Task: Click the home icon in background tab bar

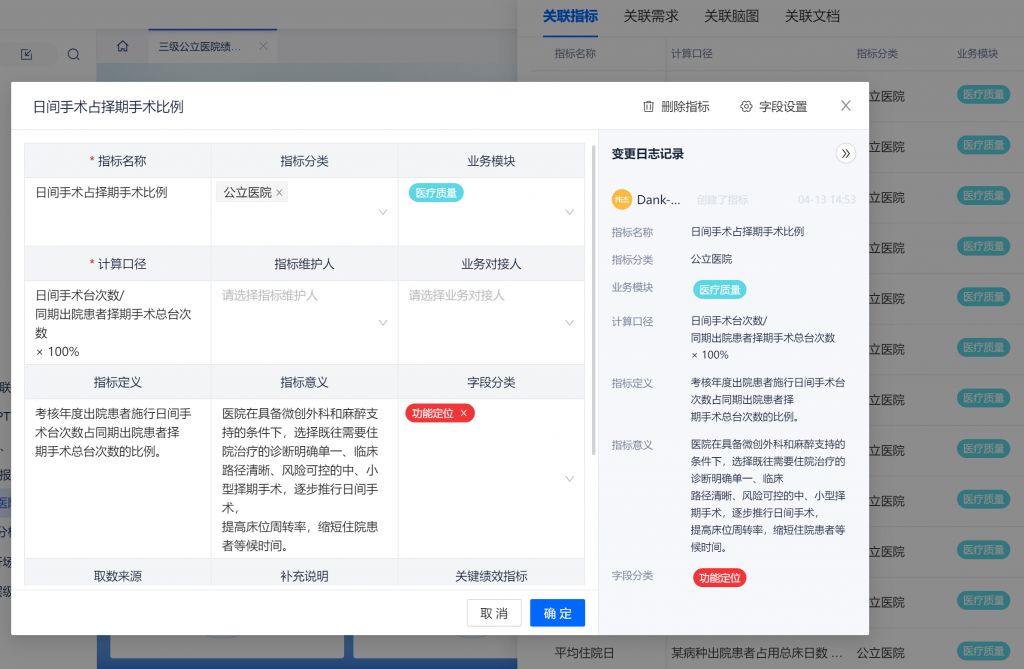Action: (x=122, y=46)
